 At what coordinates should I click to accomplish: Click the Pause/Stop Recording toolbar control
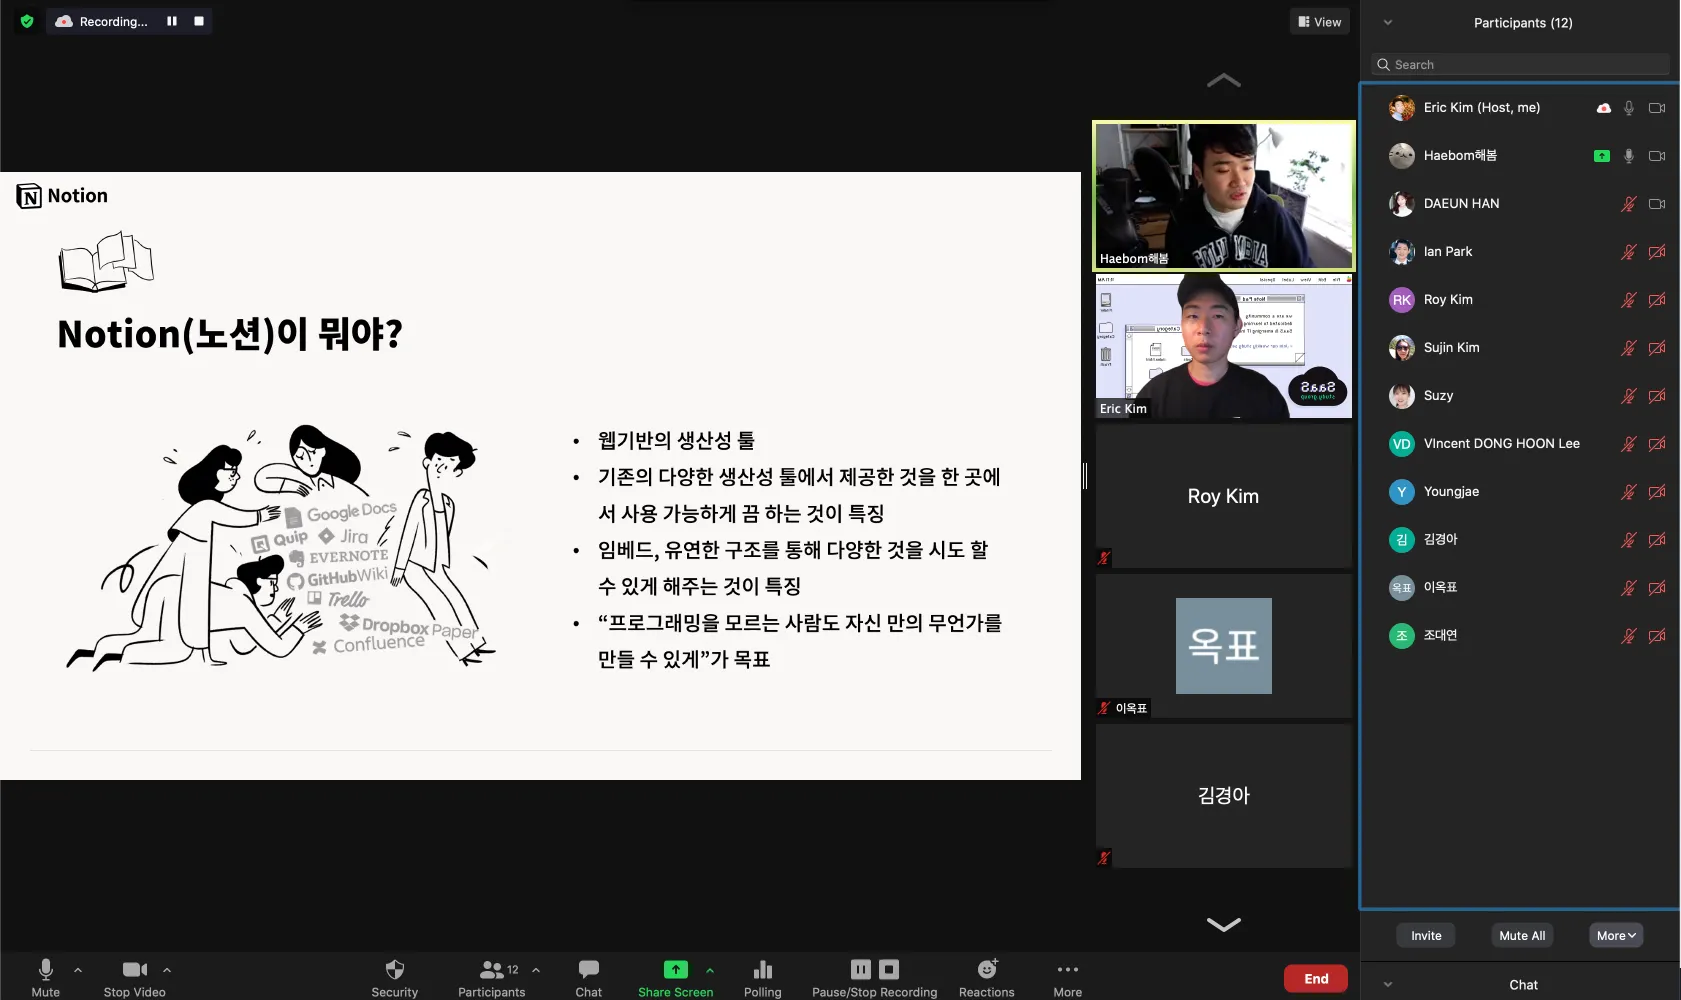875,977
